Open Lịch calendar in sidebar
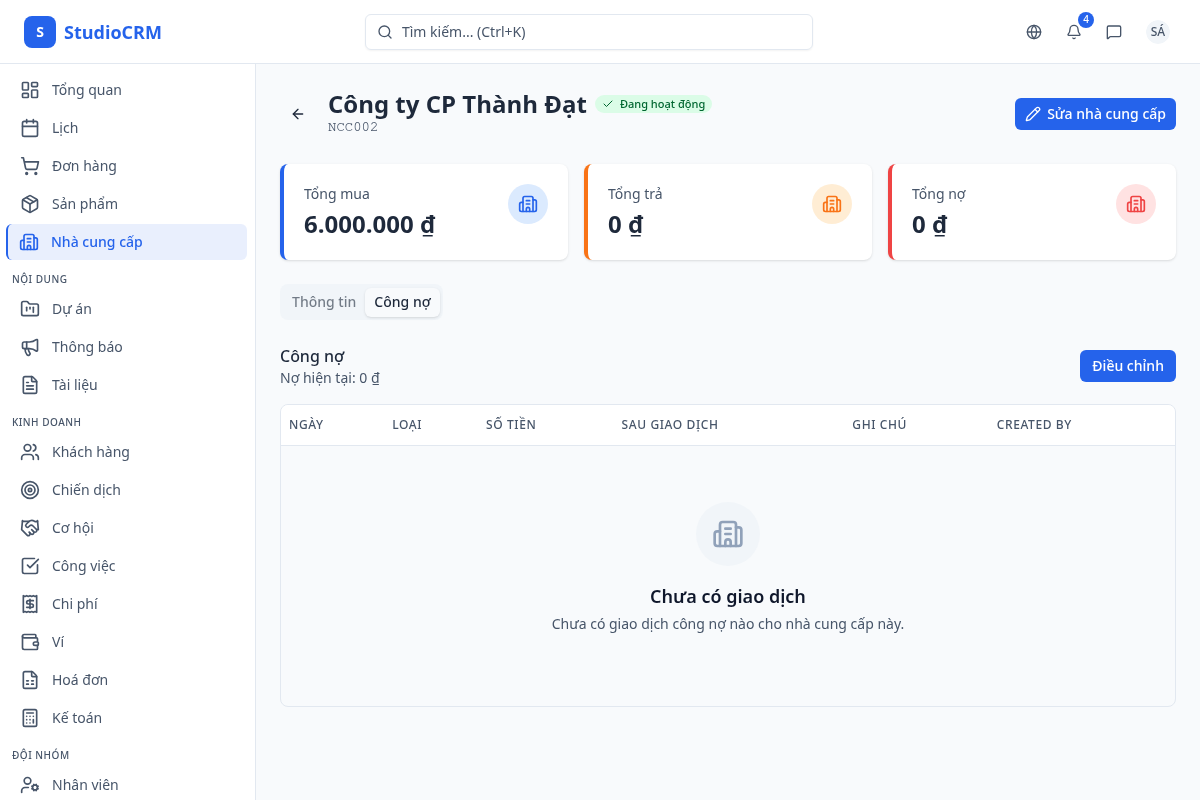The height and width of the screenshot is (800, 1200). 65,128
